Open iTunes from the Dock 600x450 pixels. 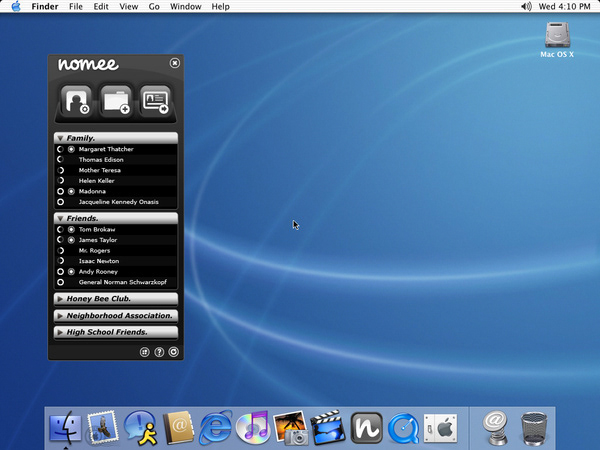pyautogui.click(x=253, y=428)
